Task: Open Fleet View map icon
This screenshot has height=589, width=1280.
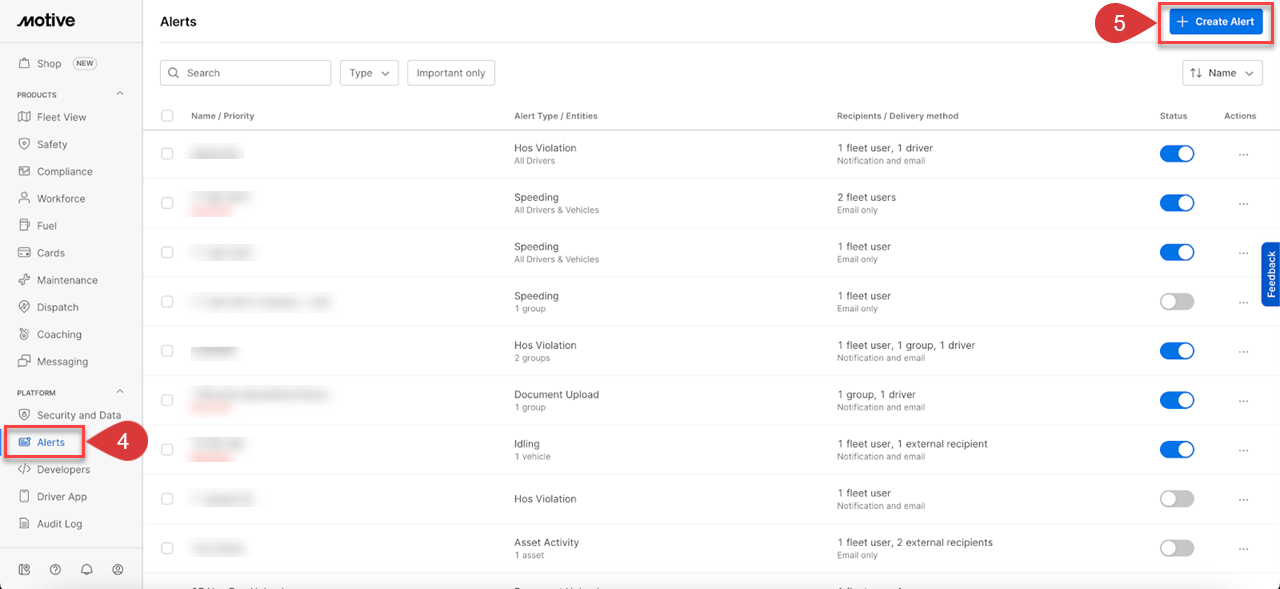Action: pyautogui.click(x=25, y=117)
